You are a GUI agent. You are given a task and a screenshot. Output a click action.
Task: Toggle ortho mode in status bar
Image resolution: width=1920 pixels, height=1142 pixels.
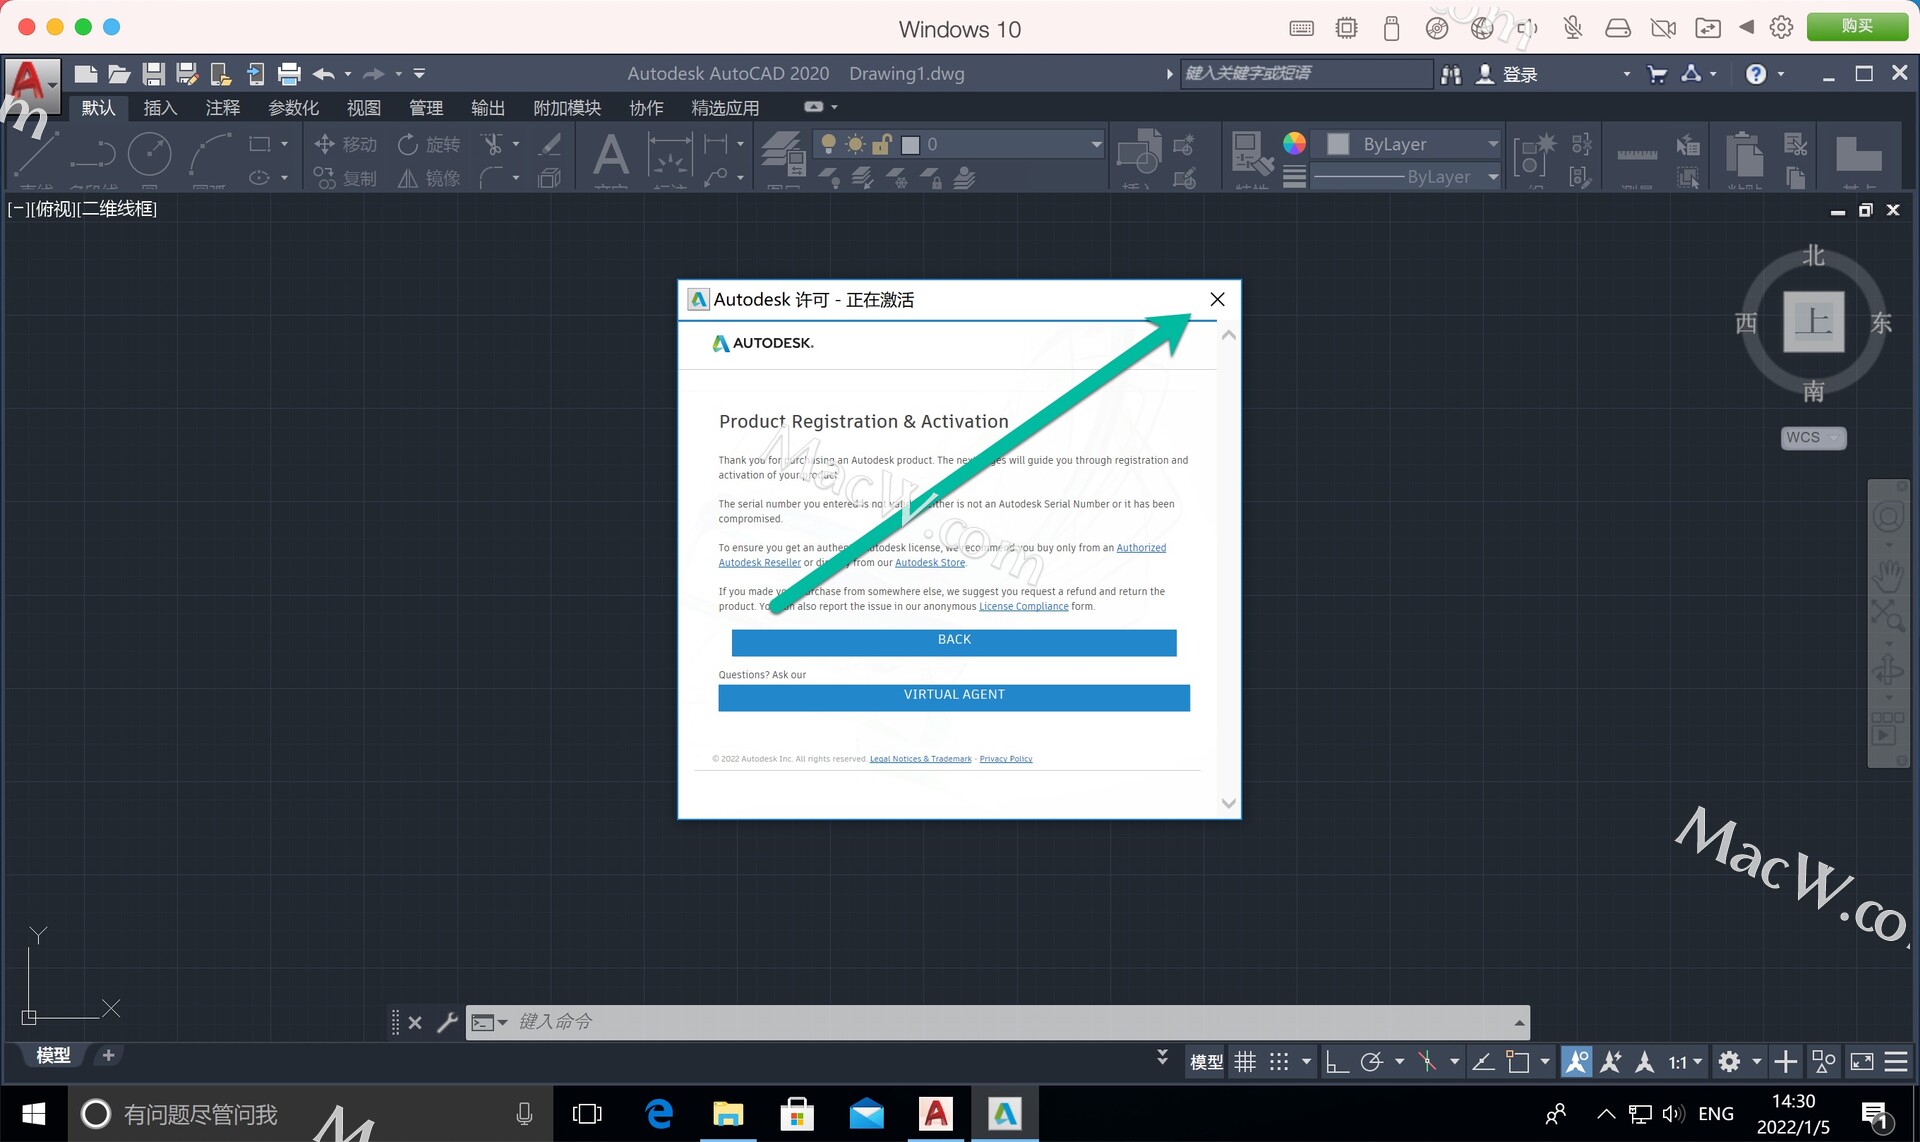tap(1336, 1062)
